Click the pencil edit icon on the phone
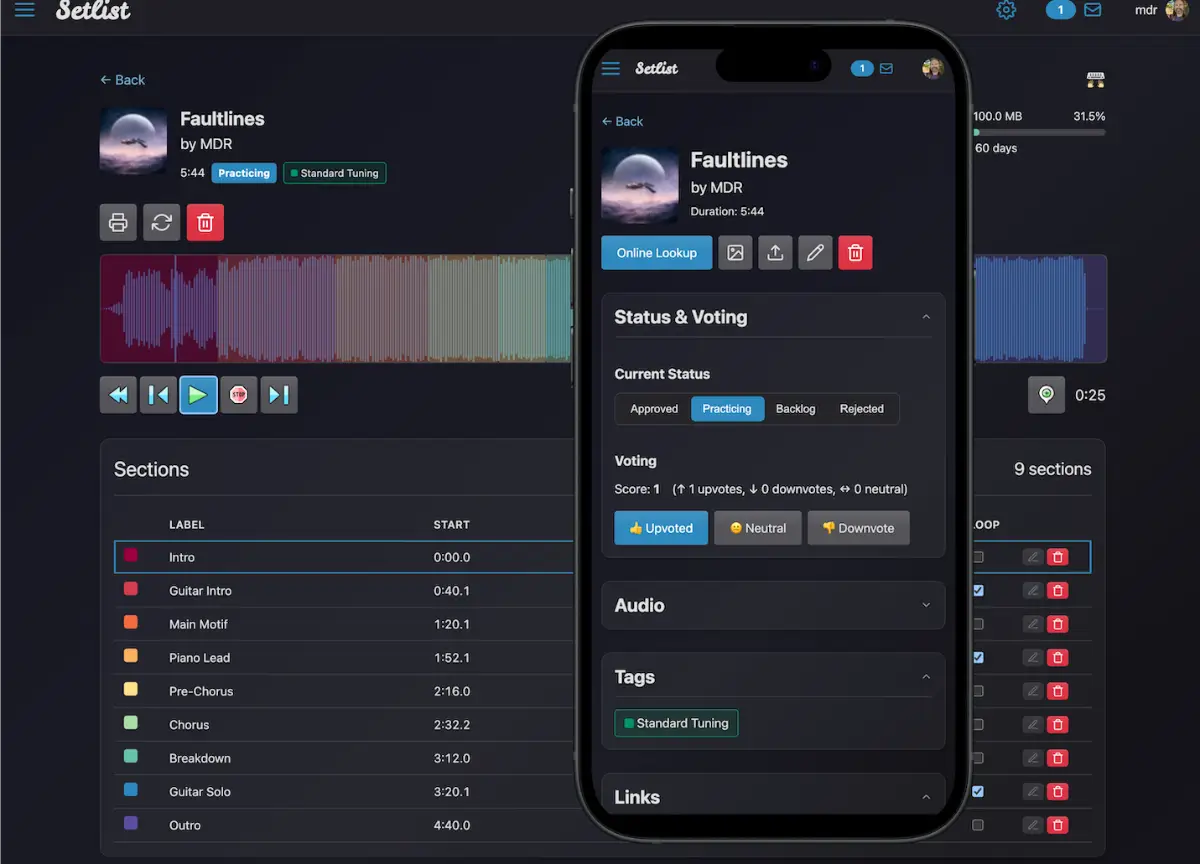Image resolution: width=1200 pixels, height=864 pixels. point(815,253)
